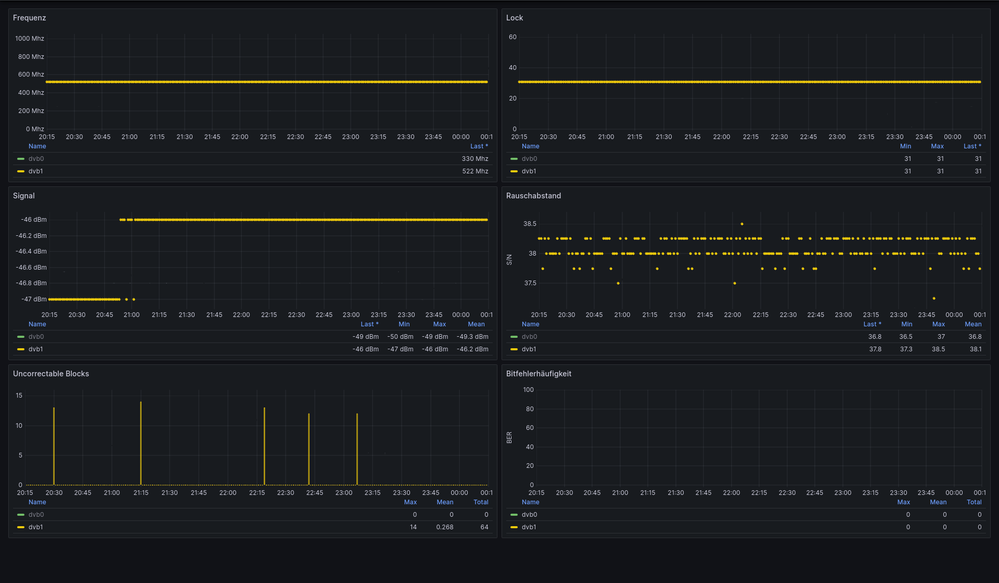
Task: Click the Rauschabstand panel title
Action: tap(533, 196)
